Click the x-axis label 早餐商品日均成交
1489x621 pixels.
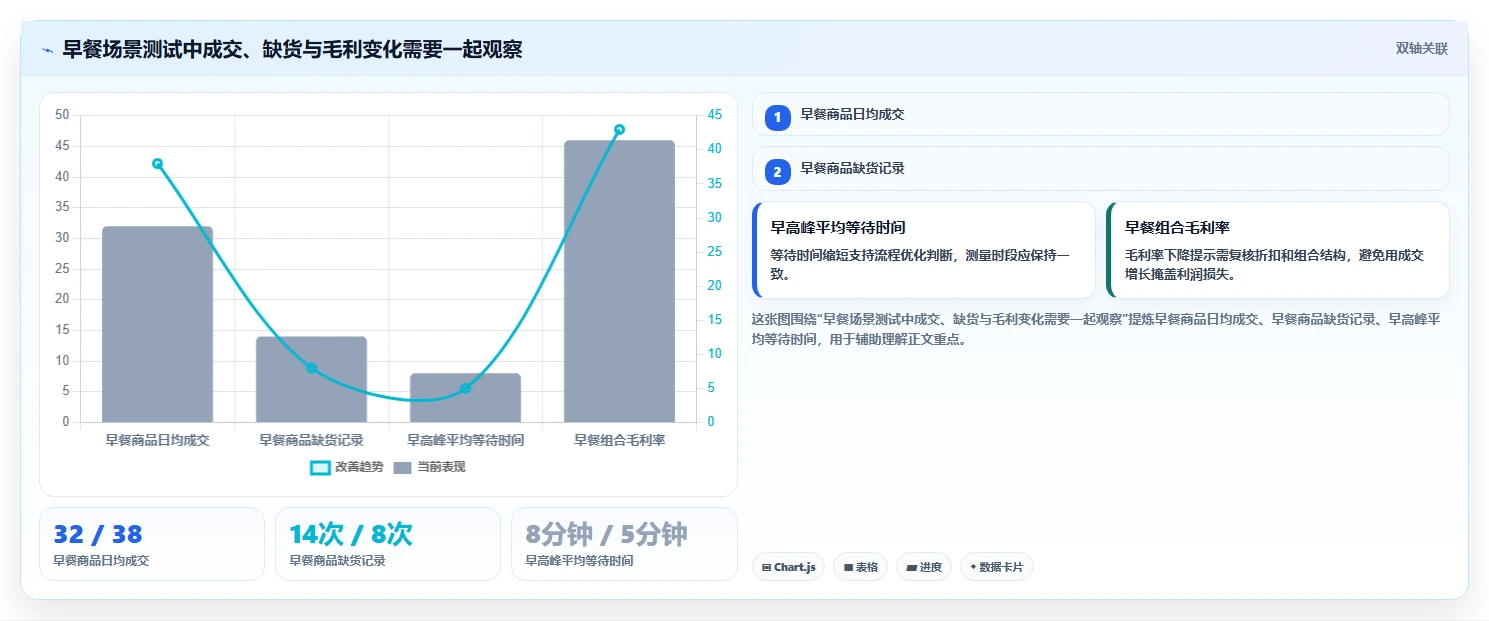157,440
